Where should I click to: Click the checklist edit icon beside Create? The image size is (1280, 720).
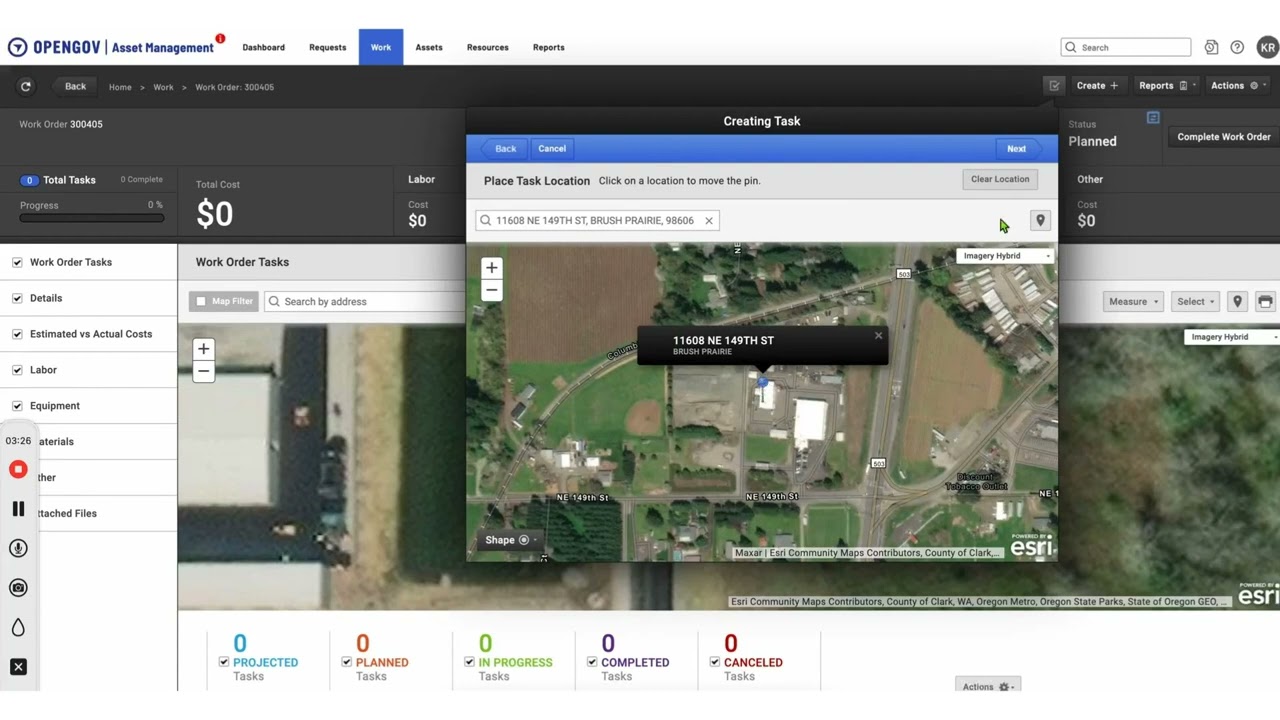point(1054,86)
